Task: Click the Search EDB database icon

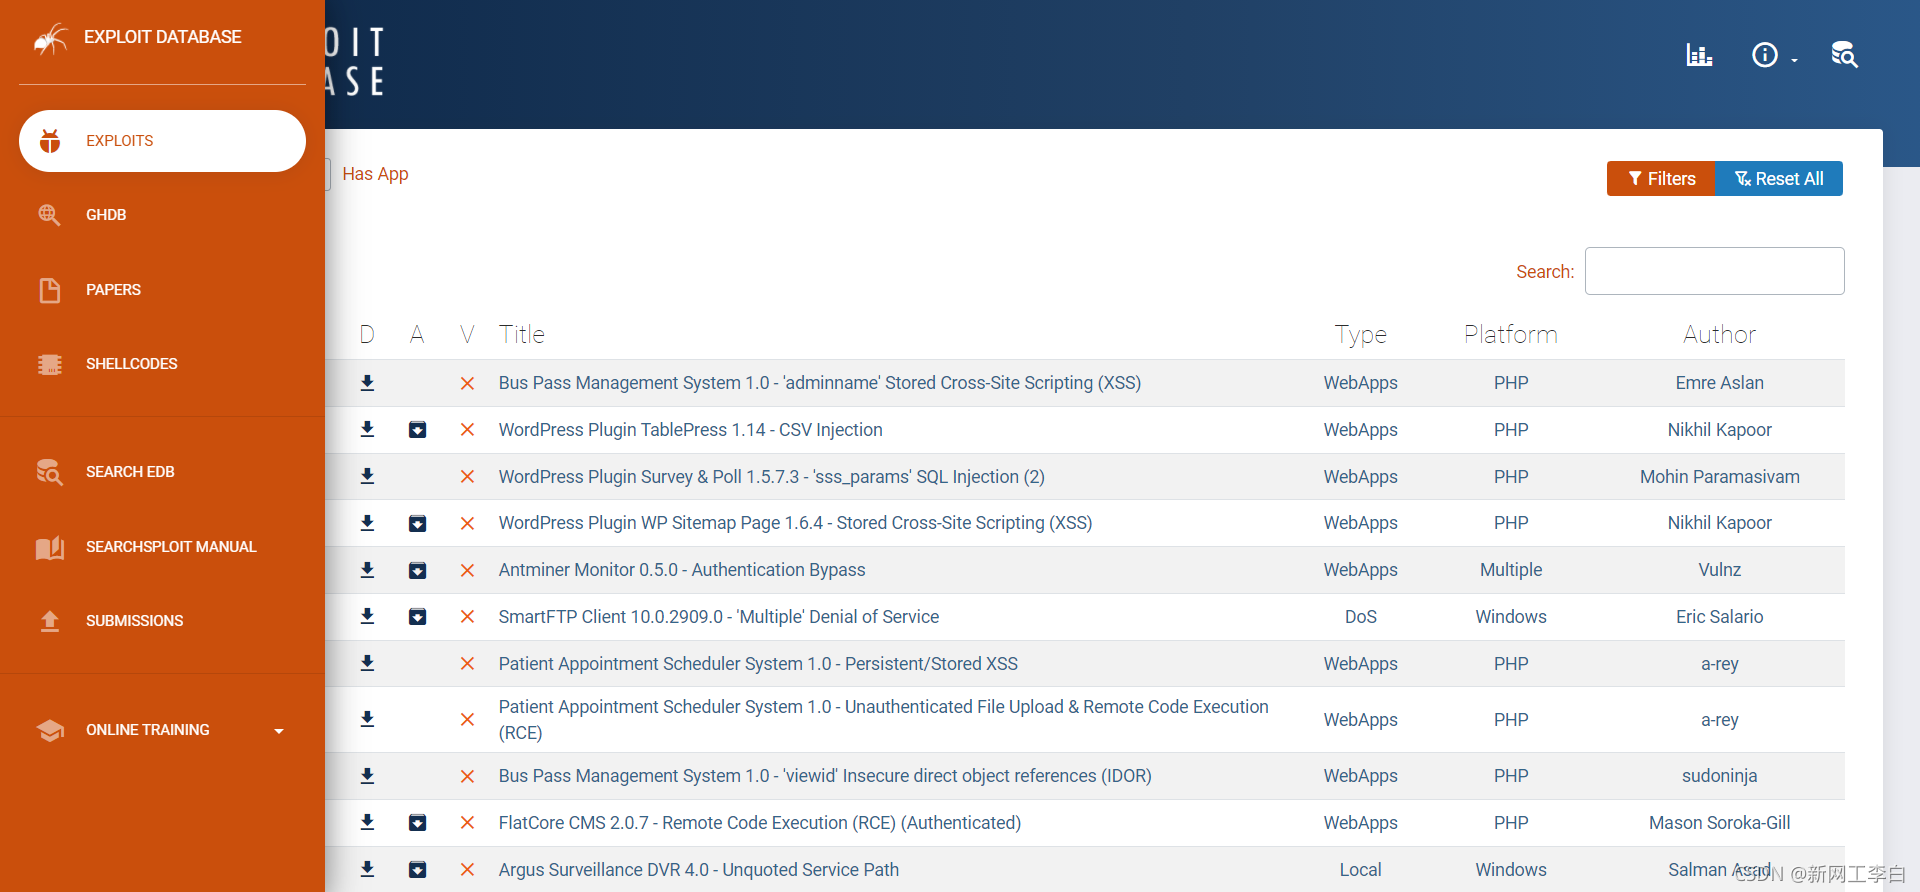Action: [50, 472]
